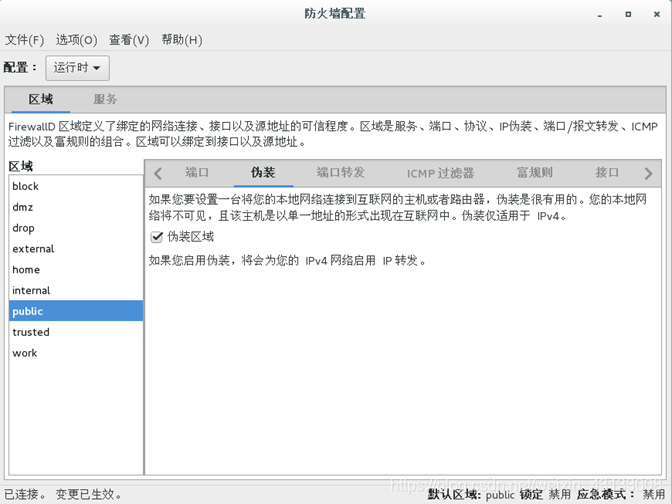Uncheck the 伪装区域 checkbox
This screenshot has width=672, height=504.
tap(157, 237)
